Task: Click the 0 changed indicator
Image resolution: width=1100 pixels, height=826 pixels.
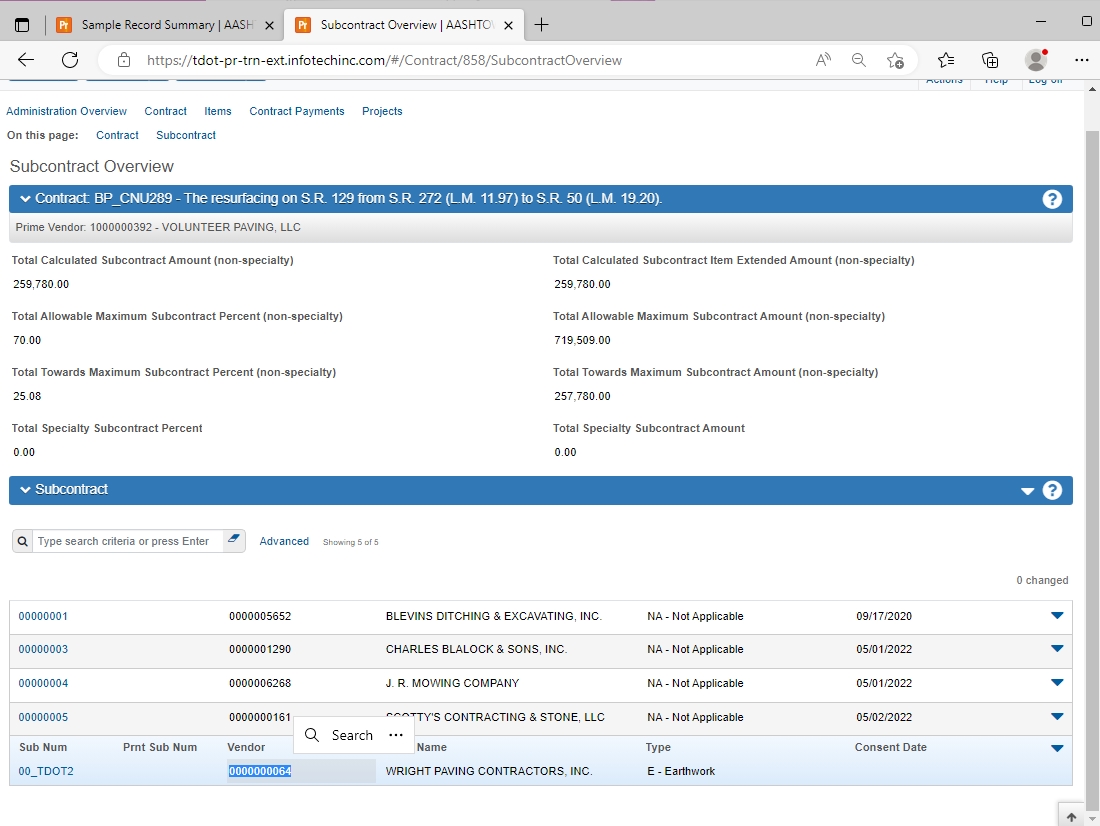Action: tap(1042, 580)
